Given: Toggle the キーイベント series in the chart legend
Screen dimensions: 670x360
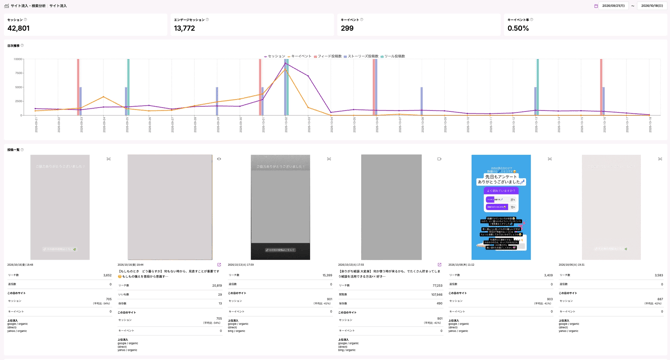Looking at the screenshot, I should click(x=300, y=56).
